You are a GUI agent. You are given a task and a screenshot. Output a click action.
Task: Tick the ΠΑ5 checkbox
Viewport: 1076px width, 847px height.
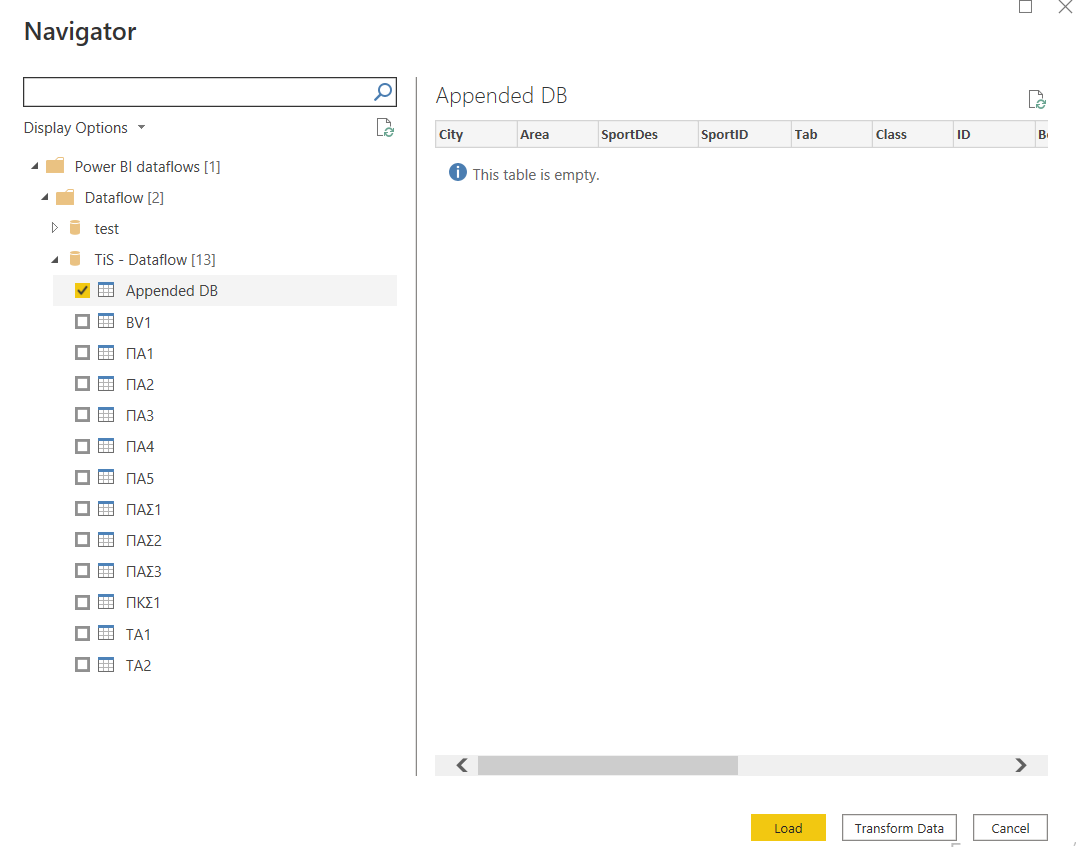[x=82, y=477]
